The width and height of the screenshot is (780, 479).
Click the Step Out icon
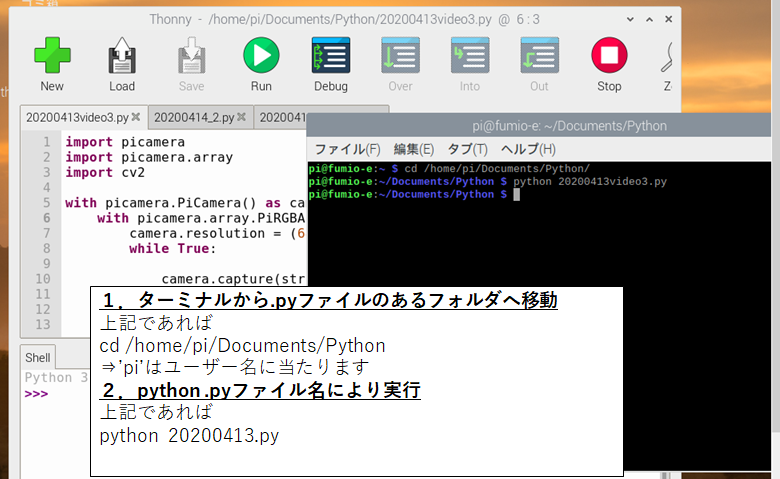pos(540,55)
